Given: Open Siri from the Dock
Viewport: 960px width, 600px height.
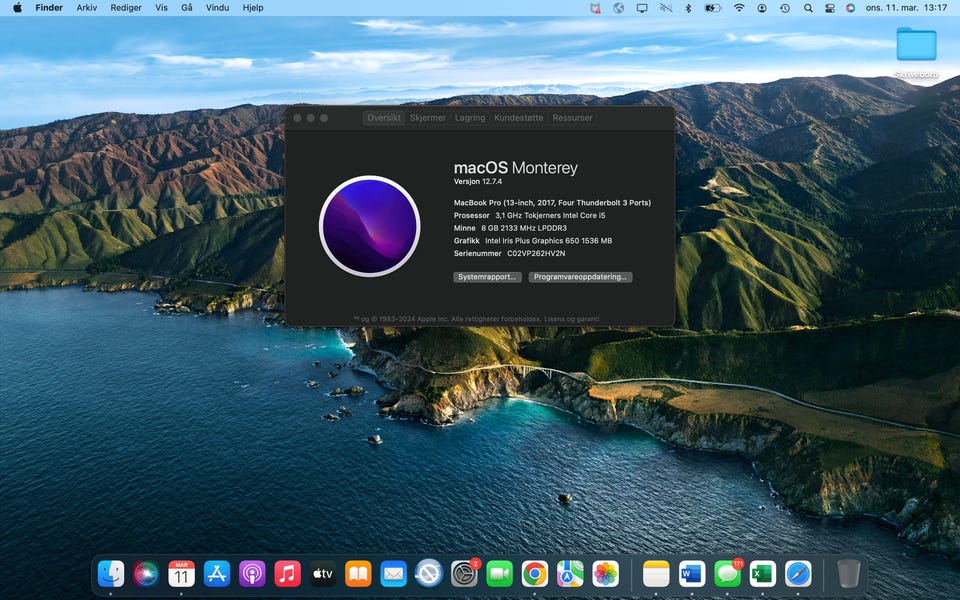Looking at the screenshot, I should point(146,574).
